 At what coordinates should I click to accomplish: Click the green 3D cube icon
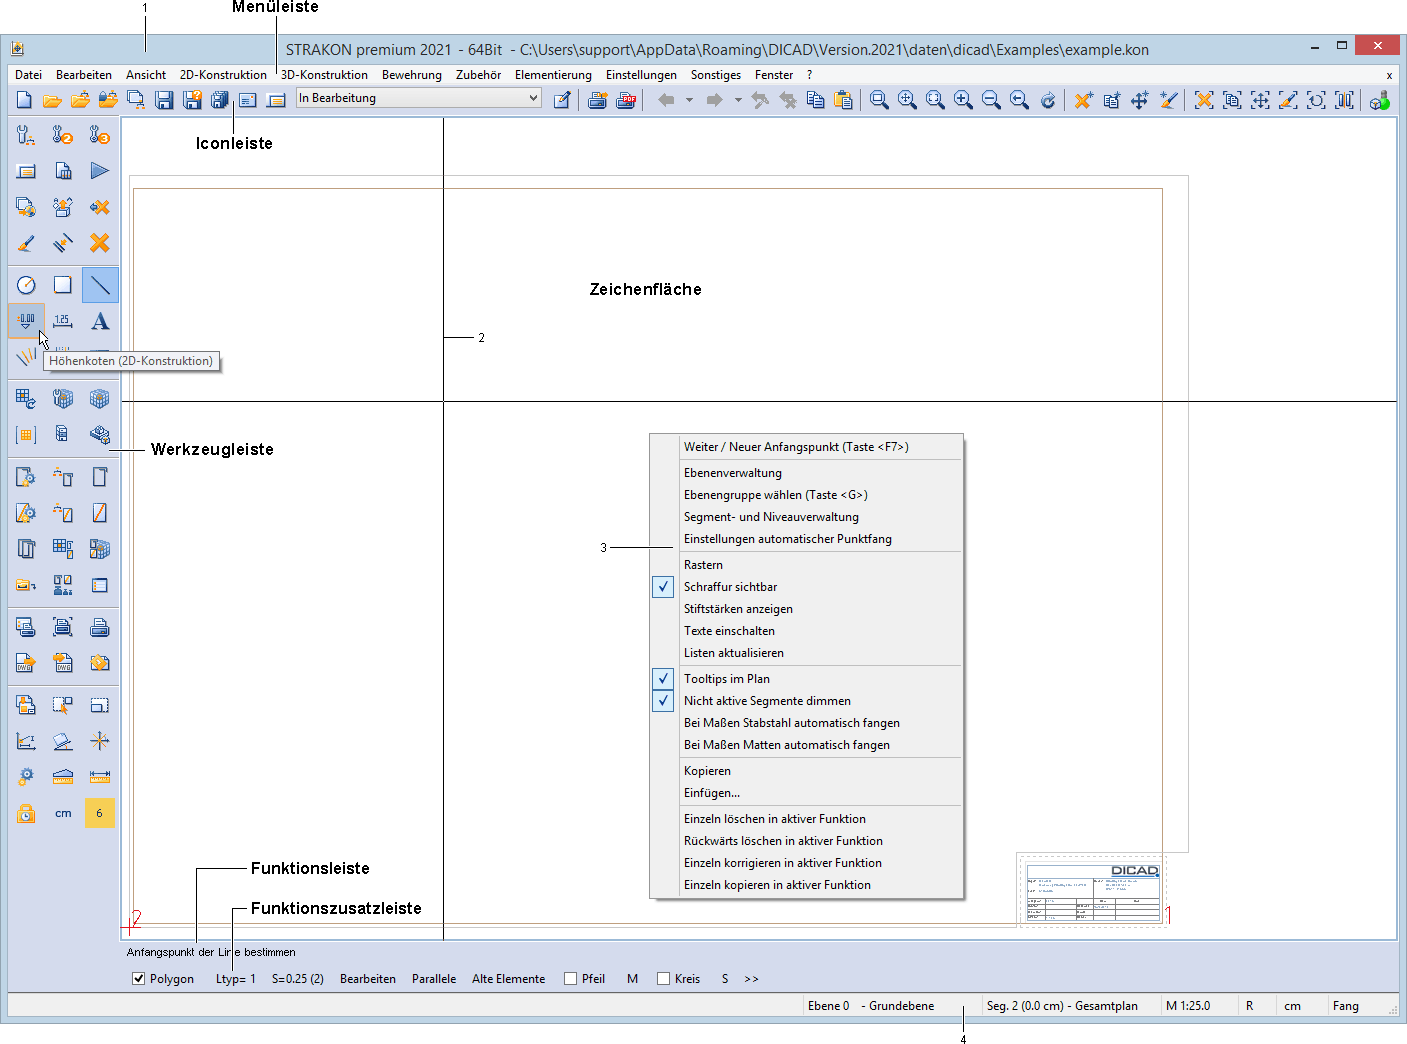(1380, 99)
